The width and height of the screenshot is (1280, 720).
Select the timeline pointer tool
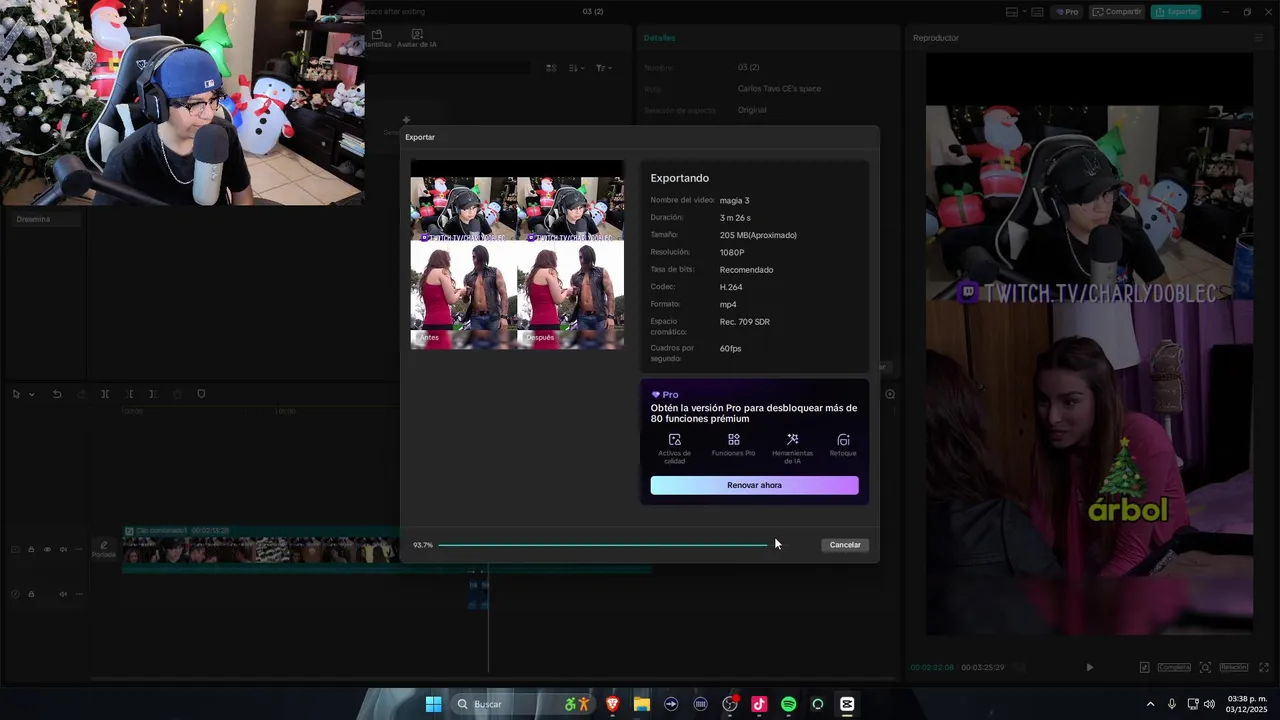16,394
